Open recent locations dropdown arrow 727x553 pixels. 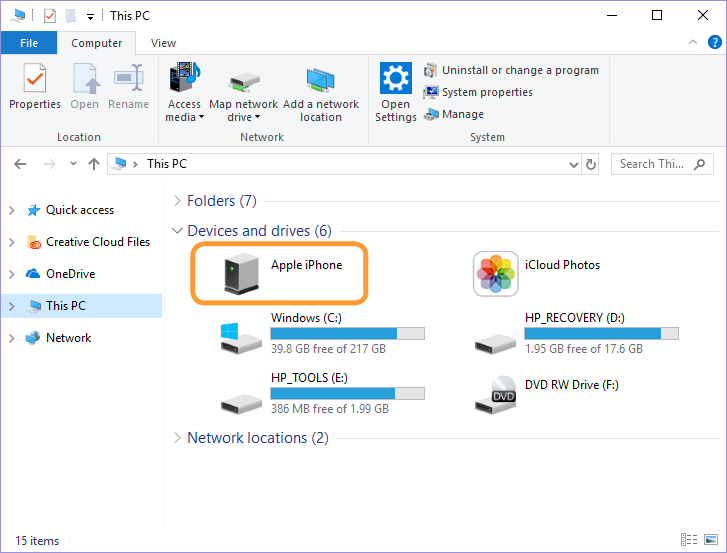tap(73, 164)
